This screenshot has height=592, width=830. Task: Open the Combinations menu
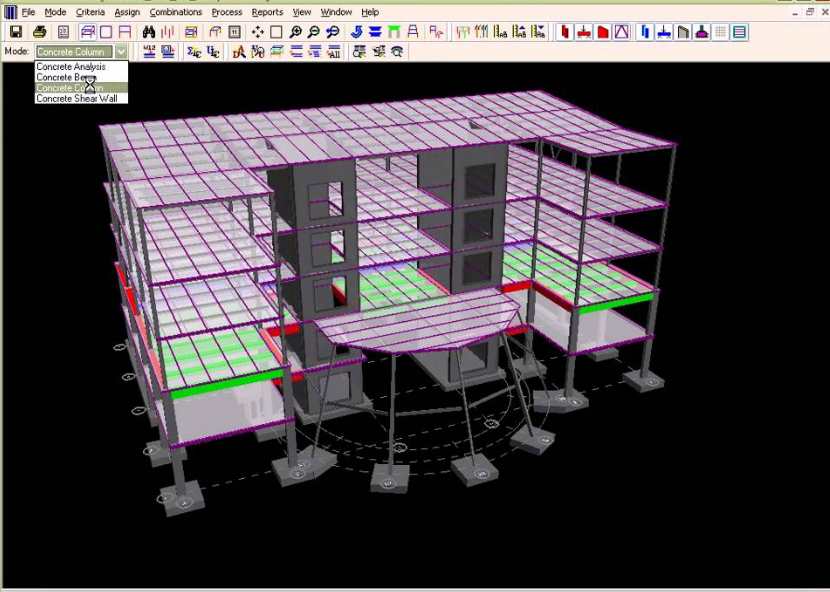pos(176,12)
